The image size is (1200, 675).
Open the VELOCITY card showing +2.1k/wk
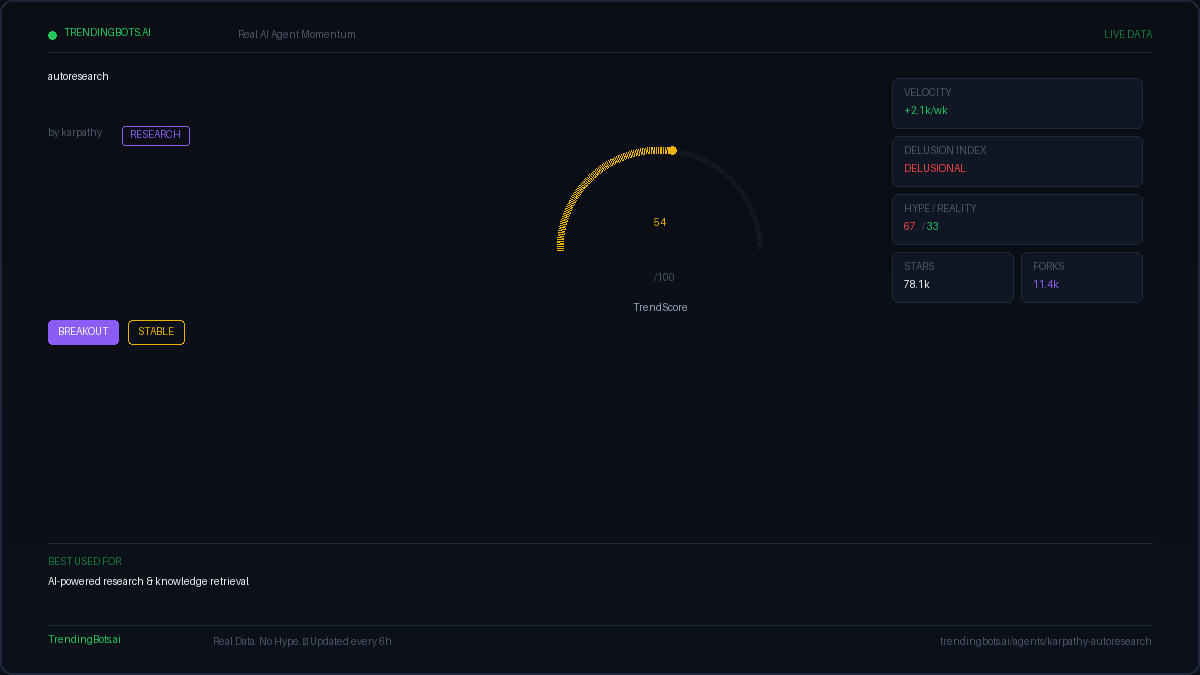pos(1017,103)
